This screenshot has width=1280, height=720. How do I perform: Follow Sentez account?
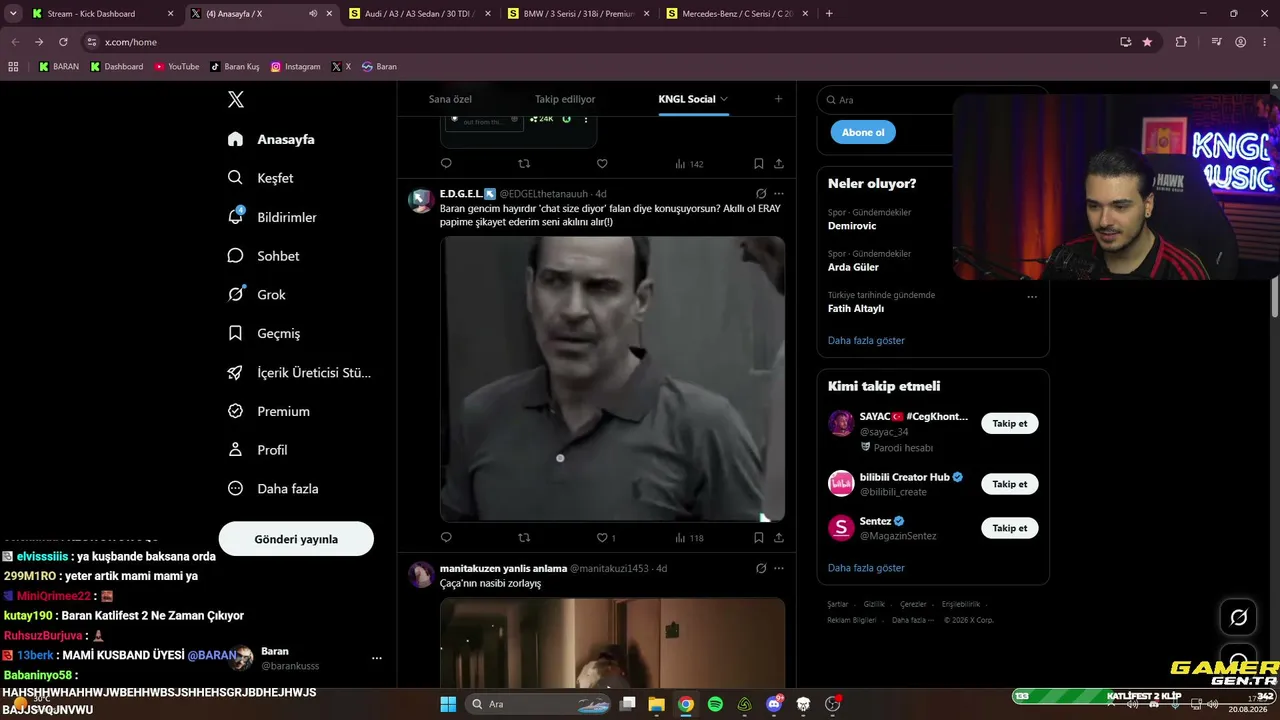click(x=1010, y=528)
